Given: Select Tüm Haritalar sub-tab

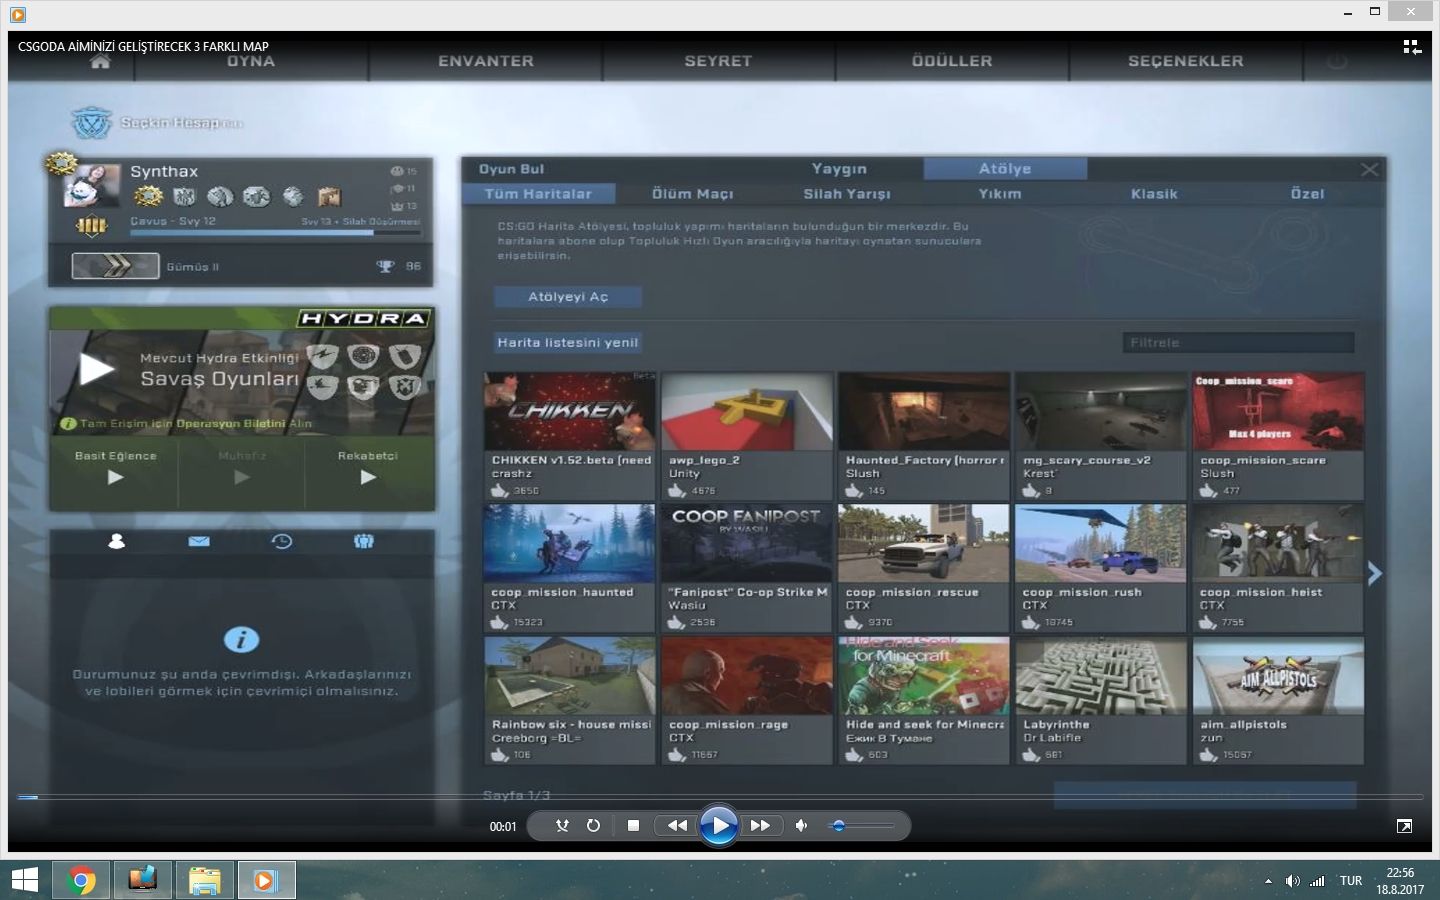Looking at the screenshot, I should (x=538, y=193).
